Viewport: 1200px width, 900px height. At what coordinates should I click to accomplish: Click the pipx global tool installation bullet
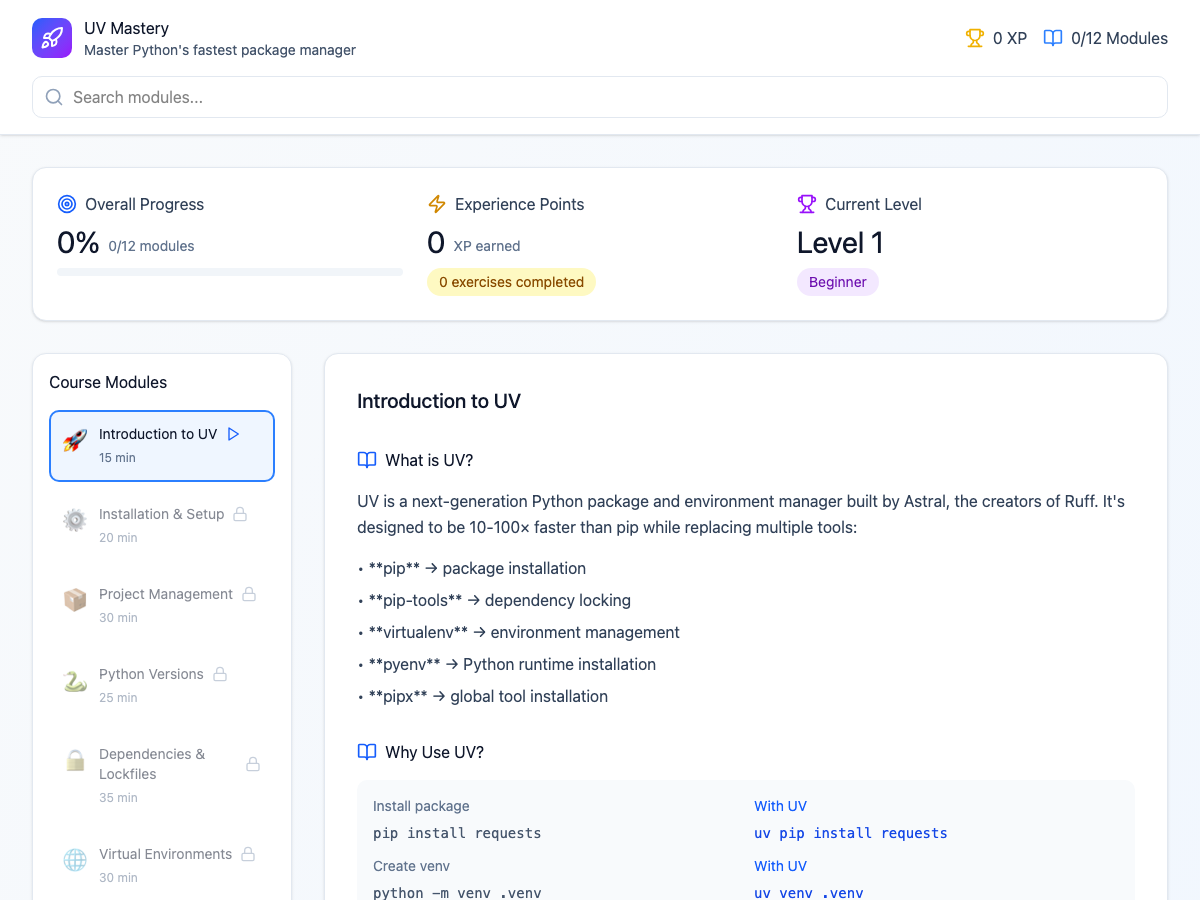[482, 696]
